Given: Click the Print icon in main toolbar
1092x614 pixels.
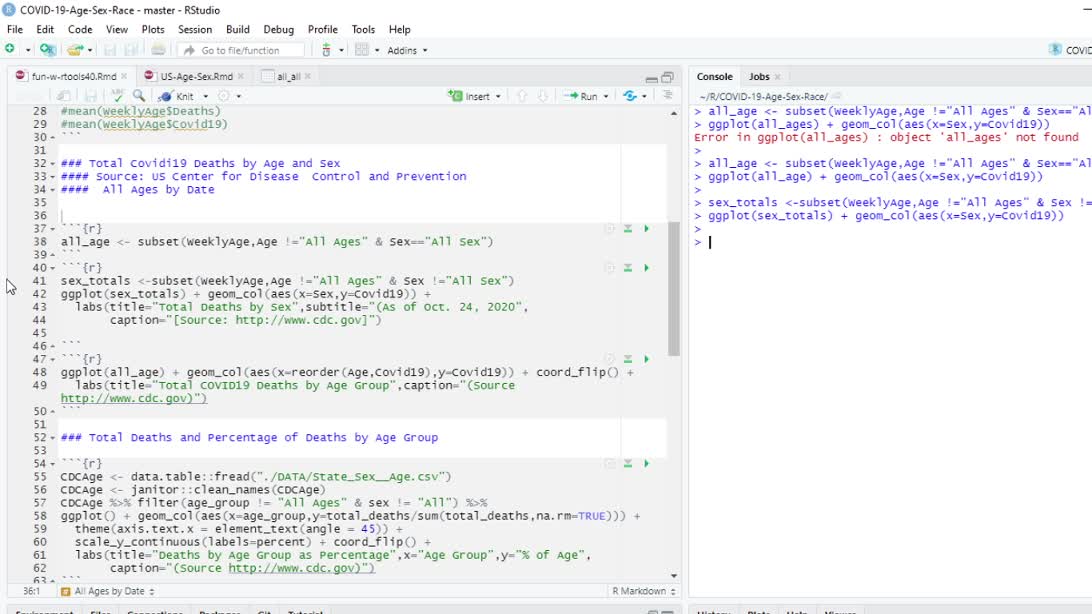Looking at the screenshot, I should 158,50.
